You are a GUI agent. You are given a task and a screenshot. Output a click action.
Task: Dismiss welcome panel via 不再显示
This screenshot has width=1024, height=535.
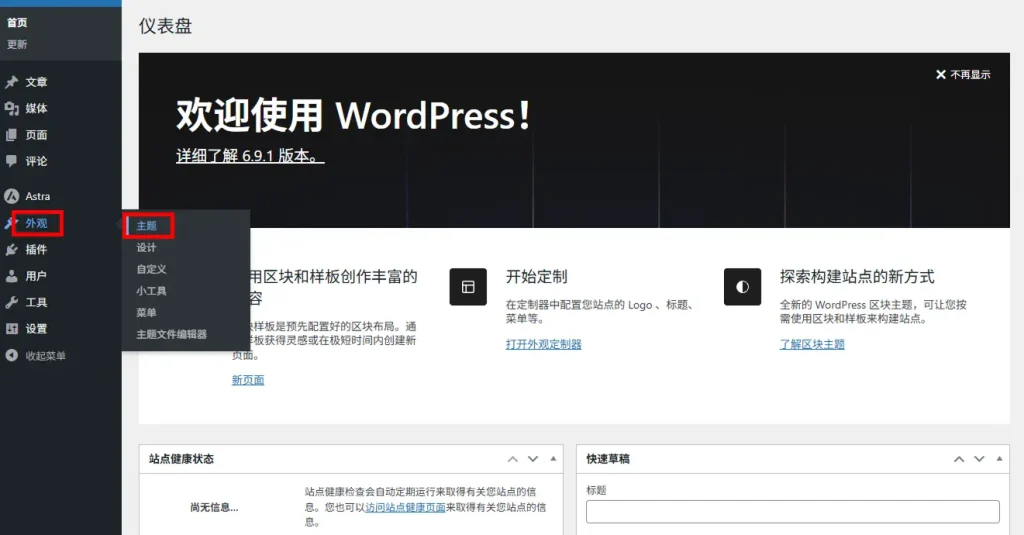[x=963, y=74]
